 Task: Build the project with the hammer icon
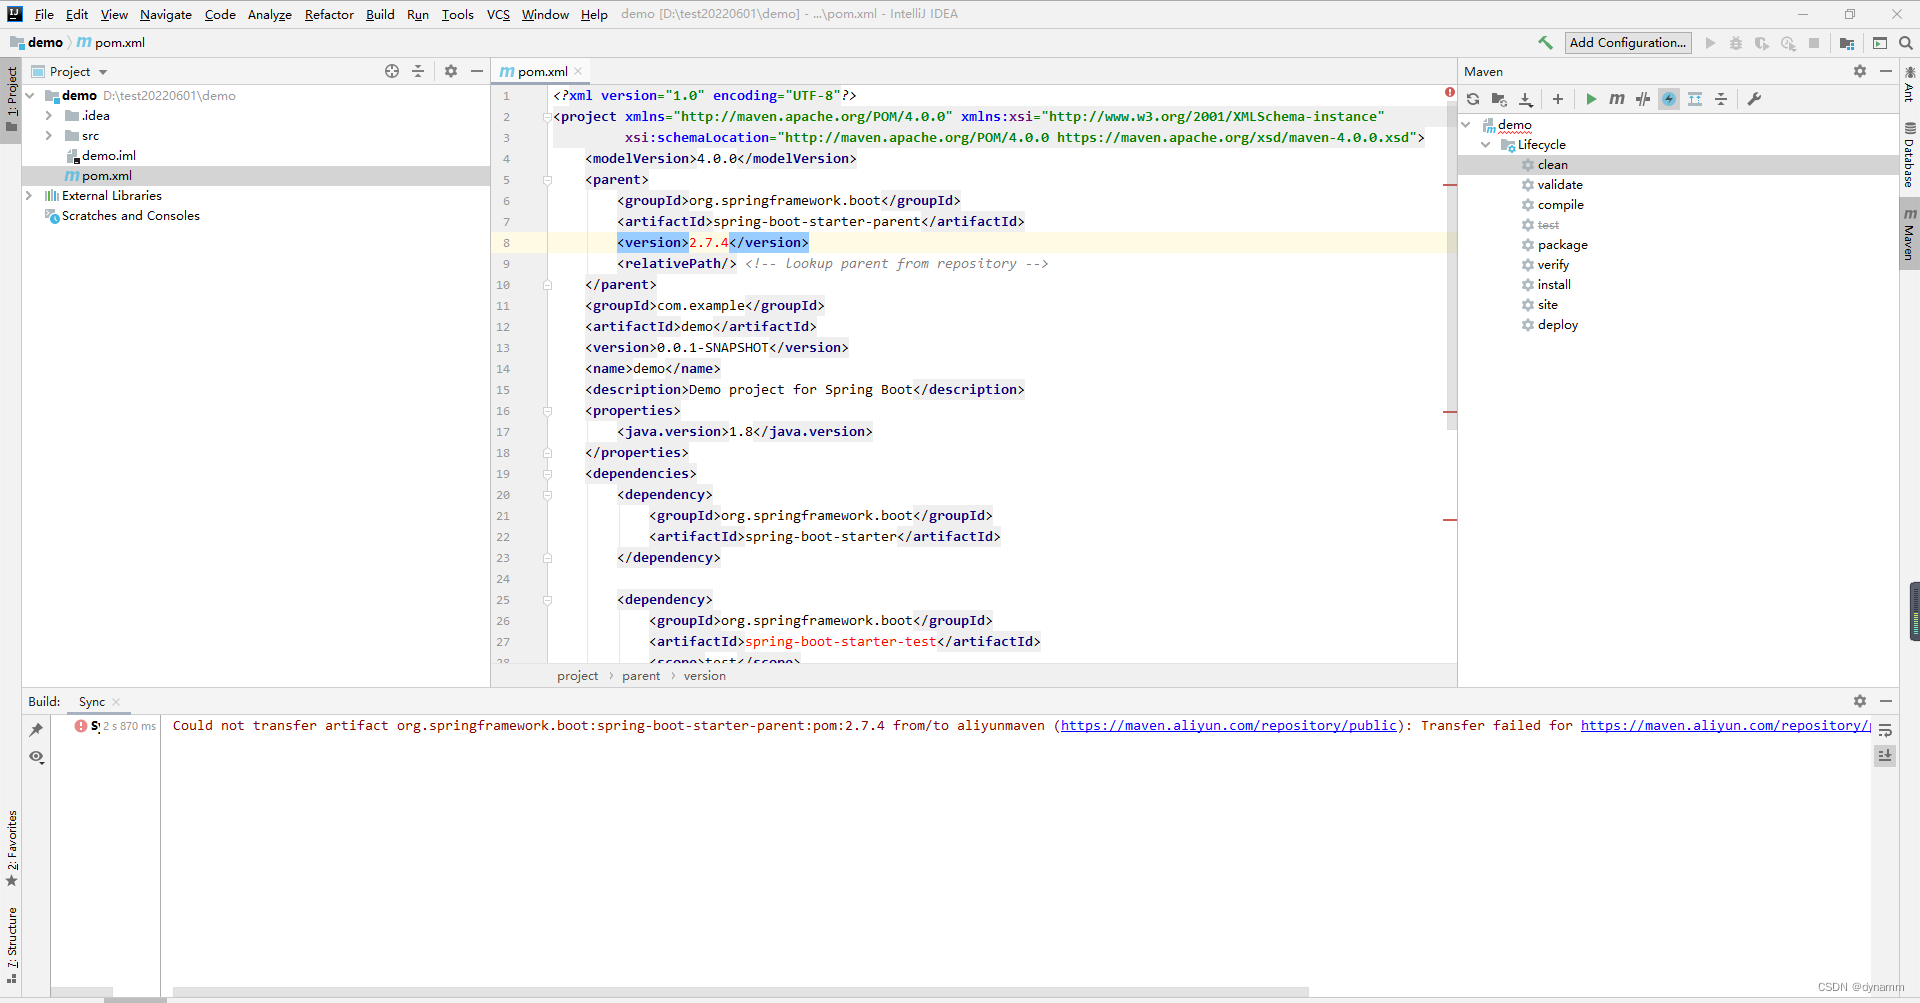click(1545, 43)
